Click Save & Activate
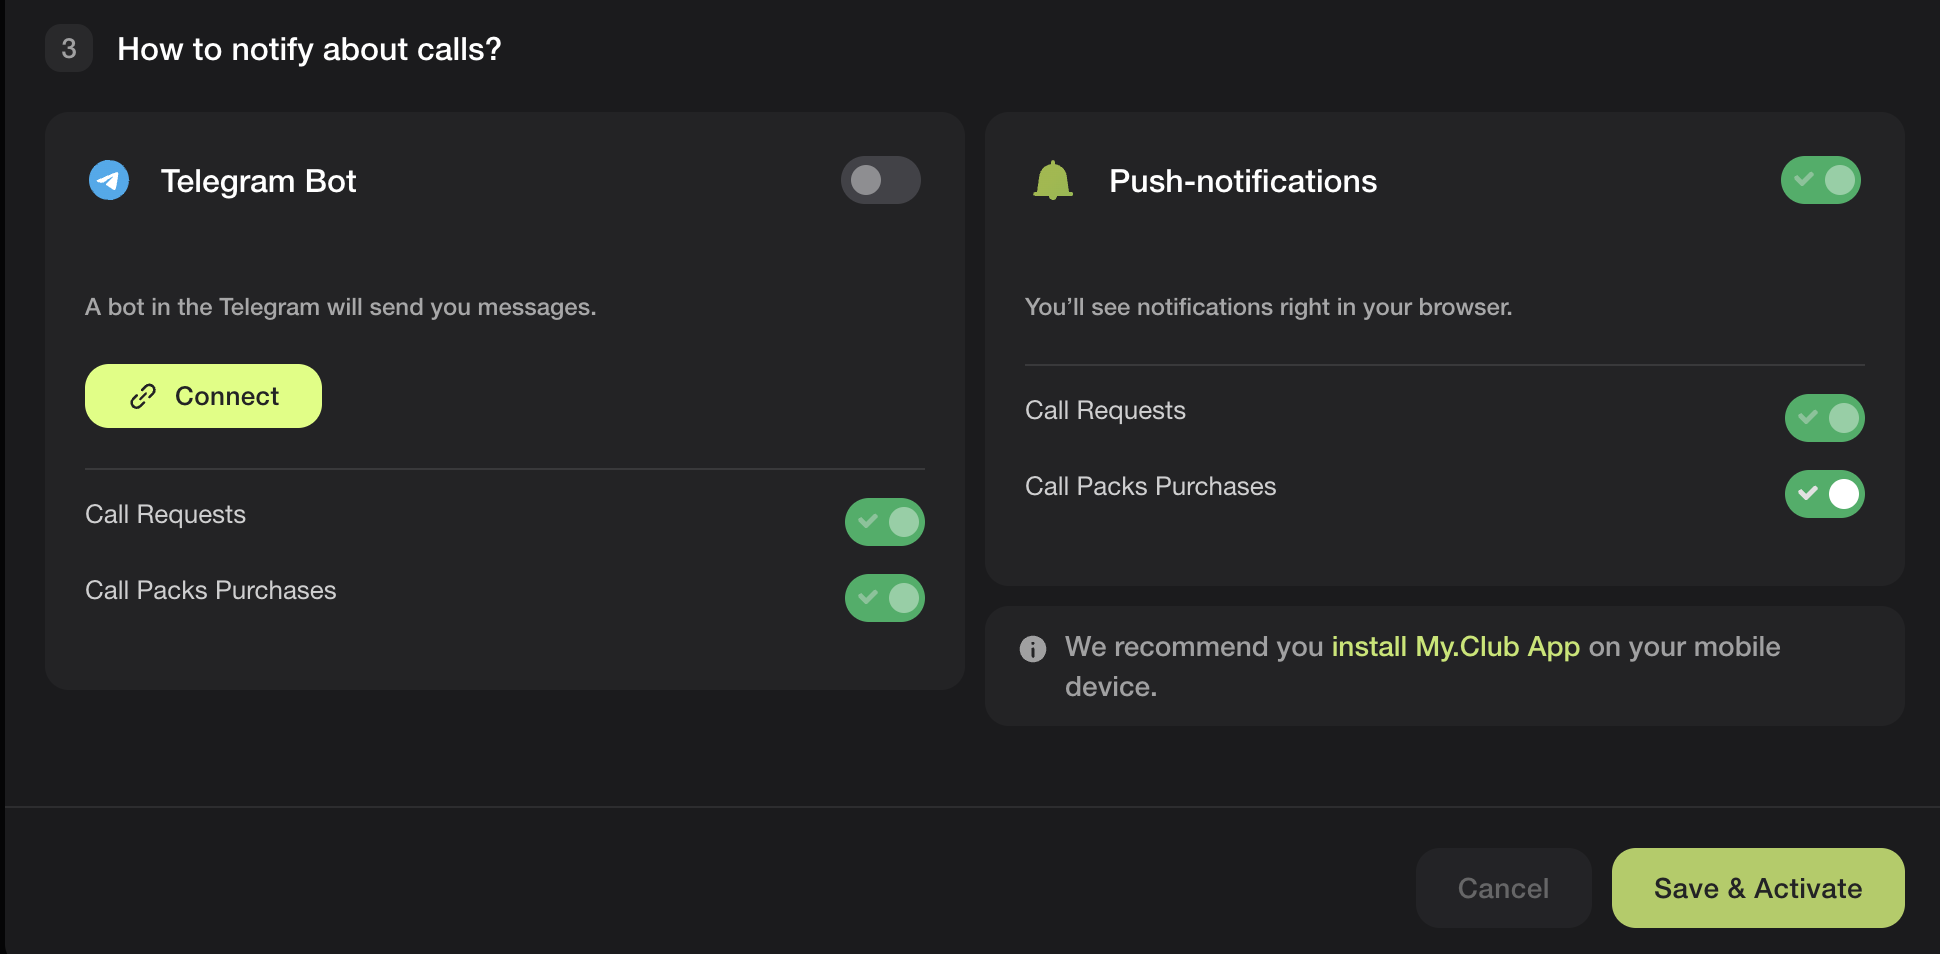This screenshot has height=954, width=1940. click(x=1757, y=888)
